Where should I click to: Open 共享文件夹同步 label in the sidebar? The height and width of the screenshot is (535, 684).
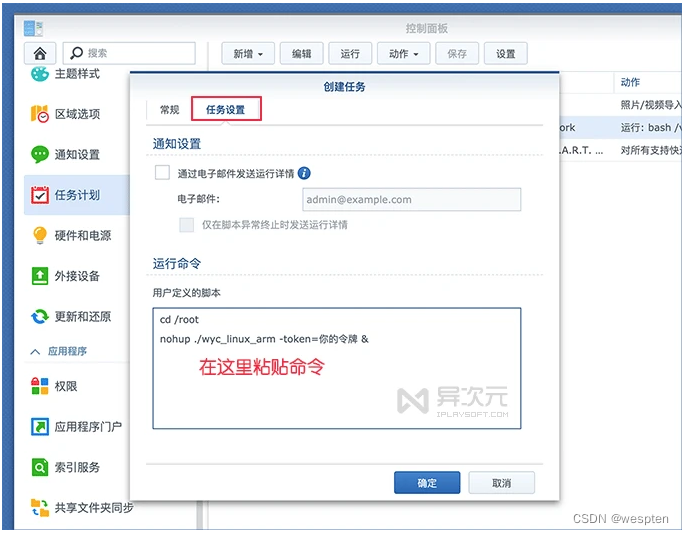pos(94,508)
